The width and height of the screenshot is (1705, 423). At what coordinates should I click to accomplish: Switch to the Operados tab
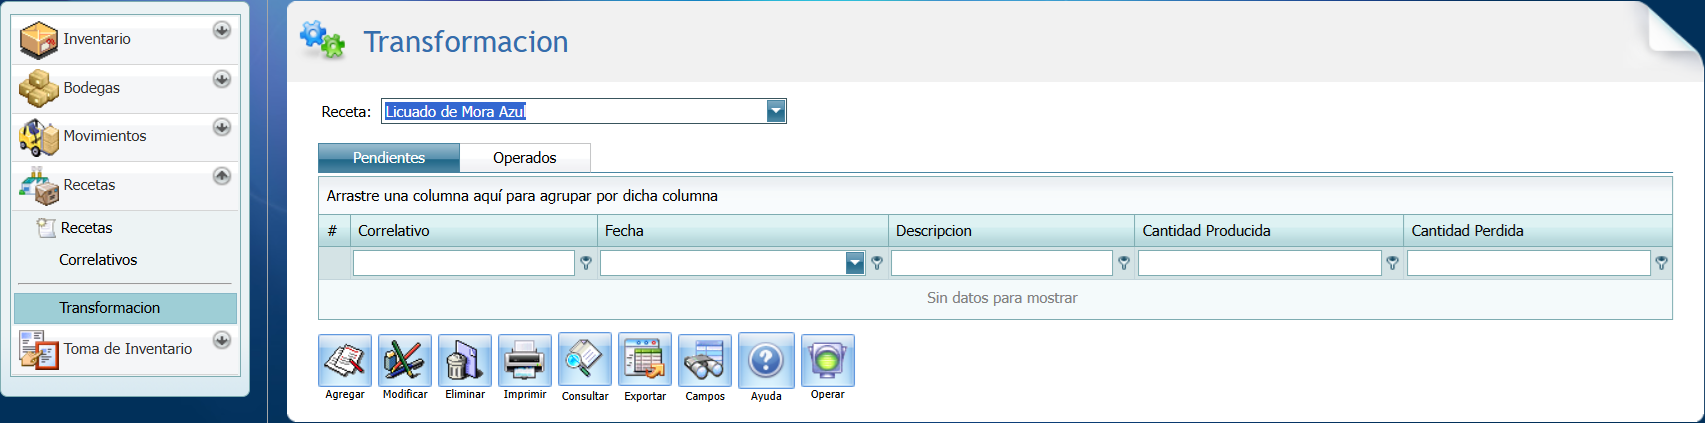coord(525,158)
